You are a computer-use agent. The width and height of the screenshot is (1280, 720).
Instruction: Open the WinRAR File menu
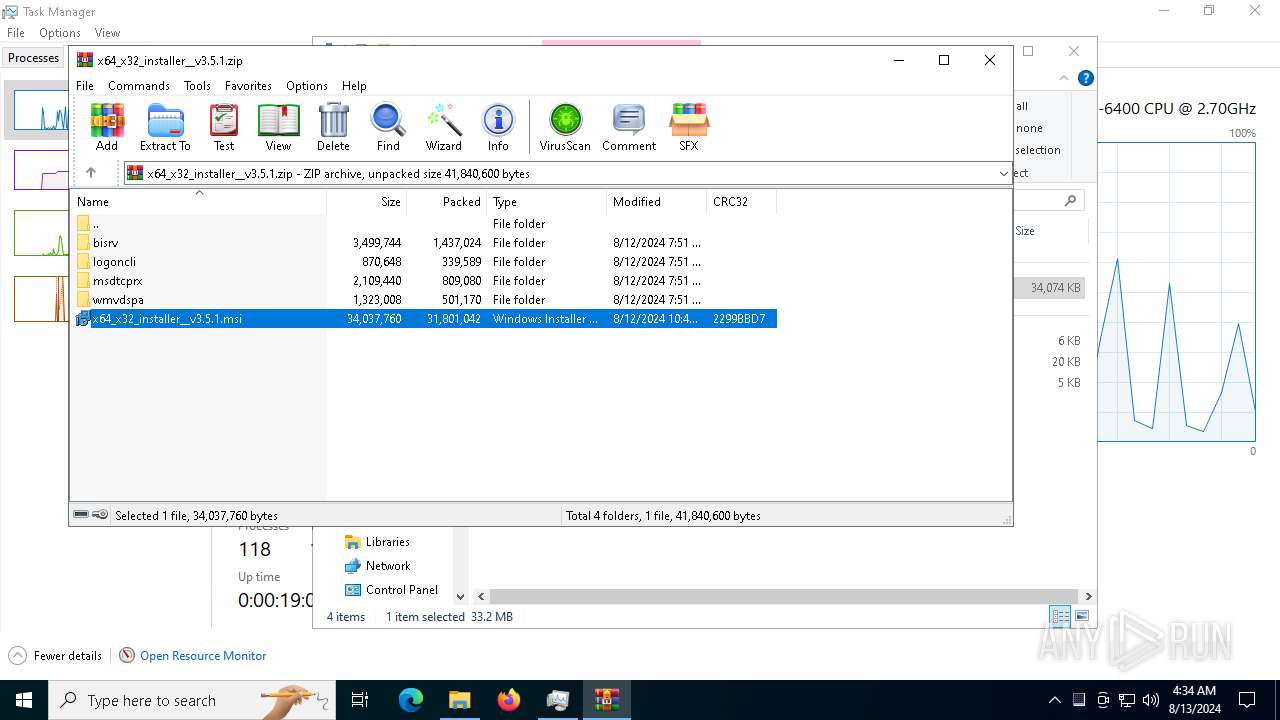pyautogui.click(x=85, y=86)
